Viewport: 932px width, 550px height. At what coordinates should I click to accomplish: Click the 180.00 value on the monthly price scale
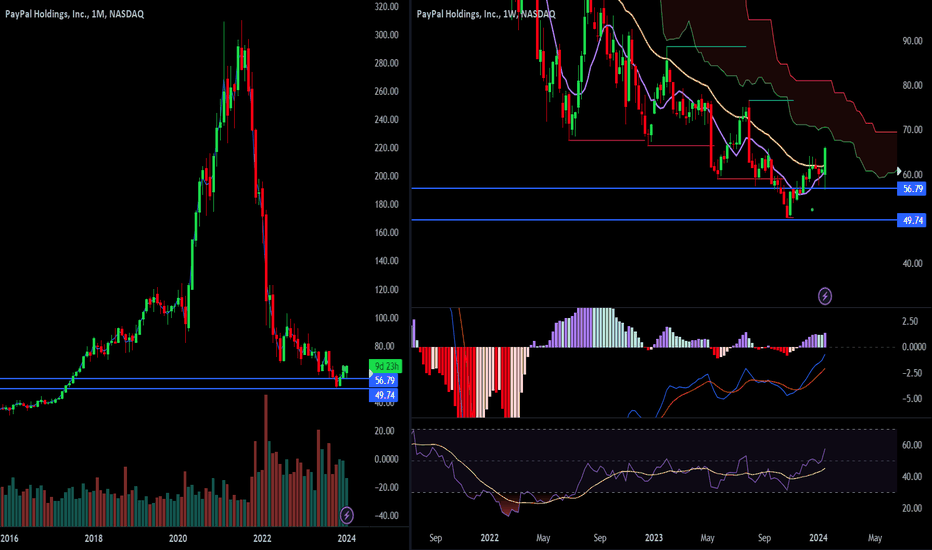386,204
